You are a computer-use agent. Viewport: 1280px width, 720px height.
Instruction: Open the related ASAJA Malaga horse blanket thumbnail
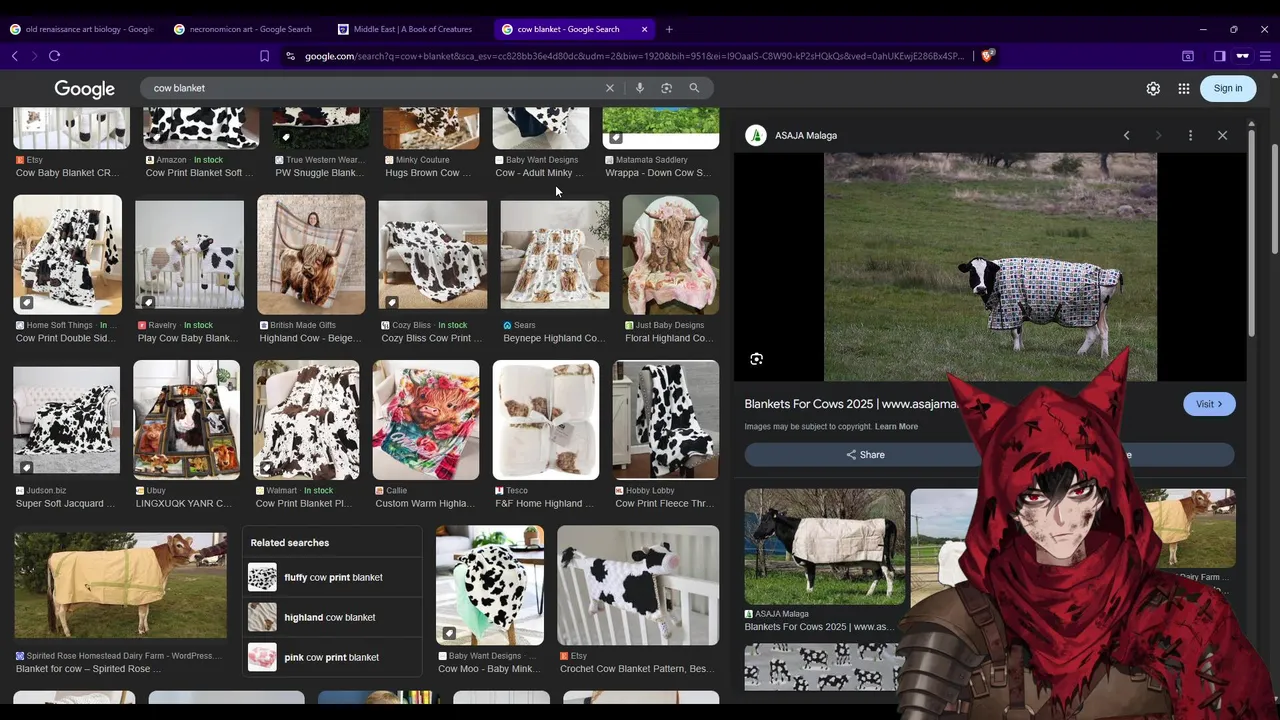click(825, 546)
